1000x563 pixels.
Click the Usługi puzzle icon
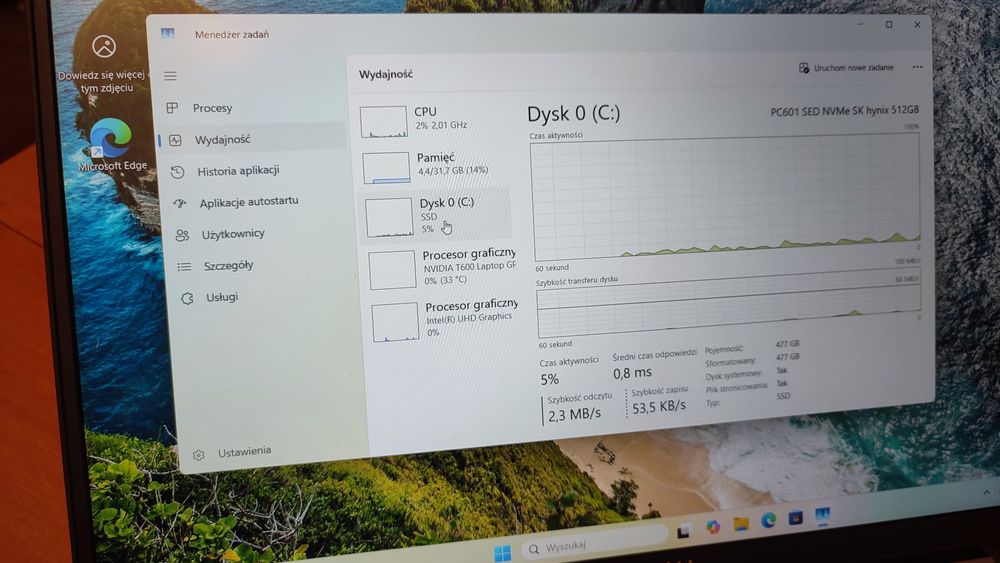pyautogui.click(x=188, y=298)
